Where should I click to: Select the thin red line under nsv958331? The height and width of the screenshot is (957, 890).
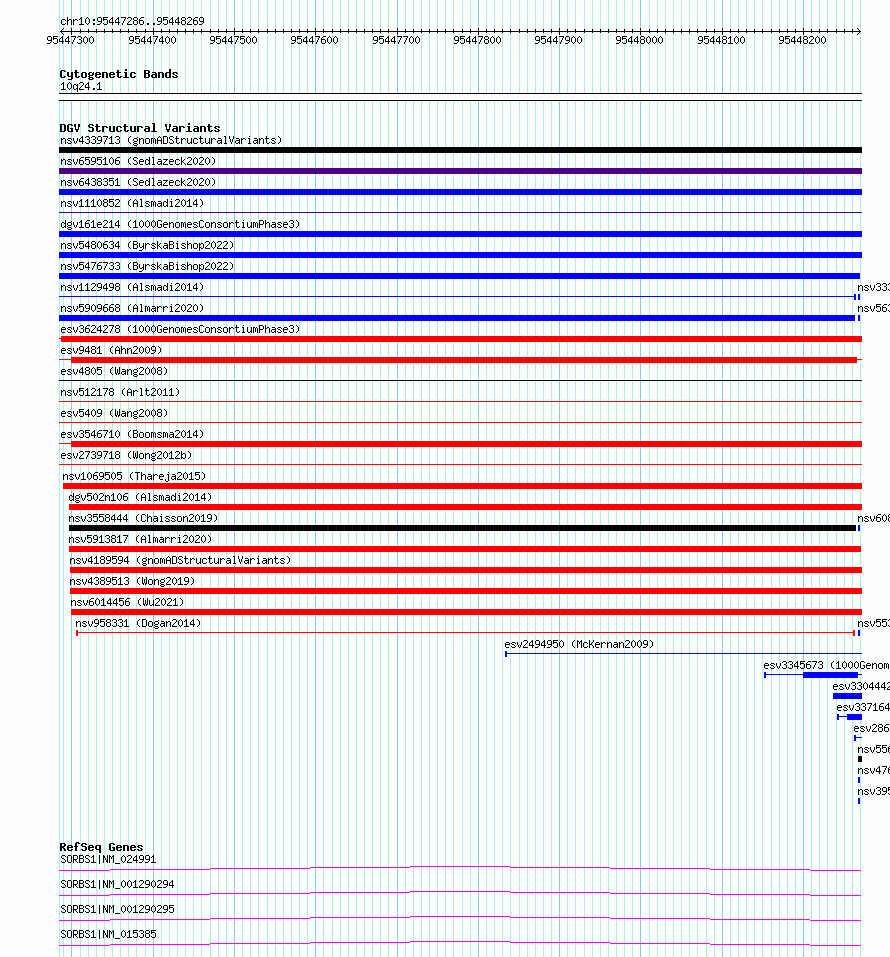point(466,633)
